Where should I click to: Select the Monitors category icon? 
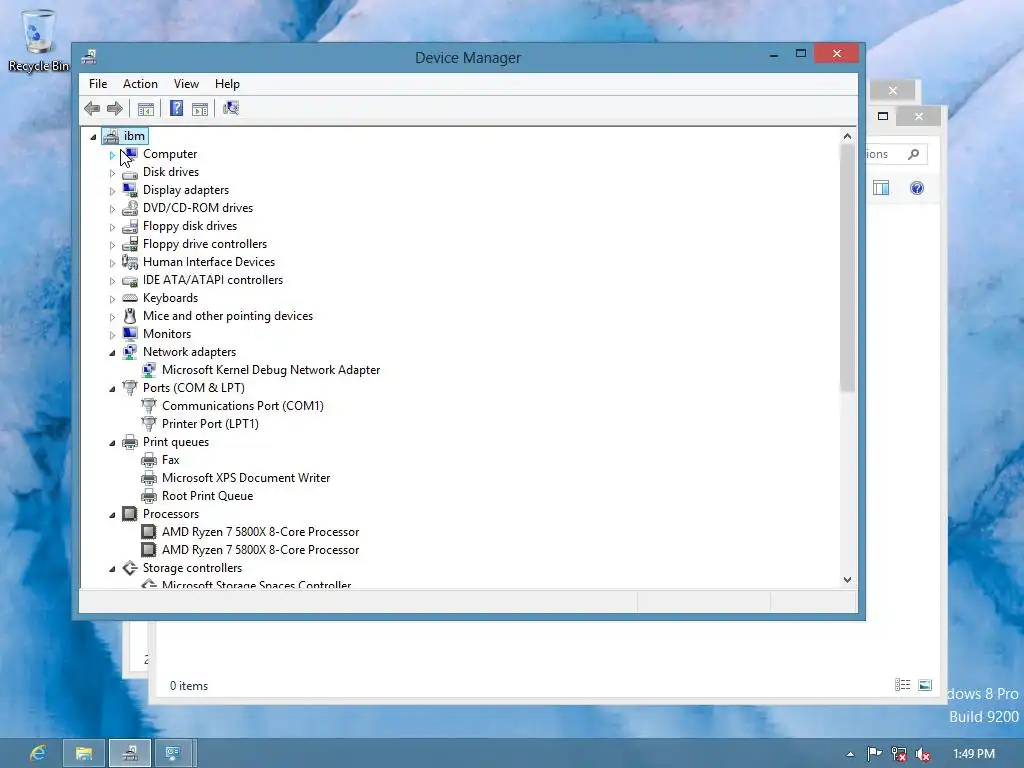130,334
